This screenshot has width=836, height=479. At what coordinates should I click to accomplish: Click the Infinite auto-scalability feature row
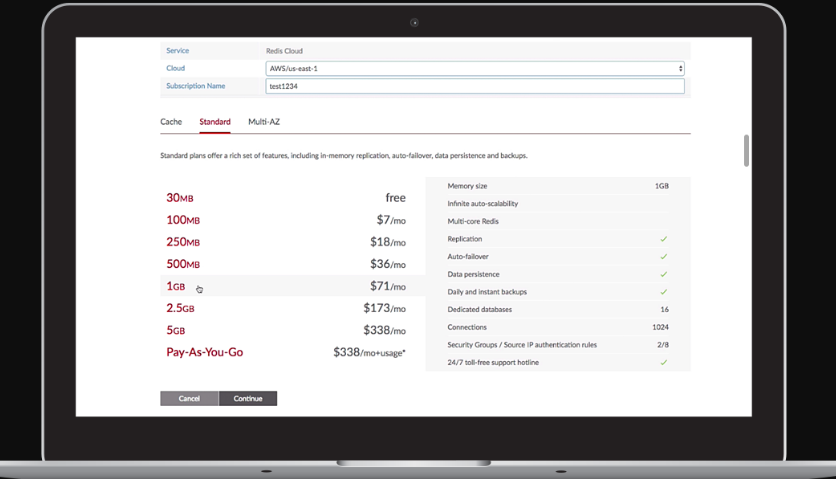[558, 204]
